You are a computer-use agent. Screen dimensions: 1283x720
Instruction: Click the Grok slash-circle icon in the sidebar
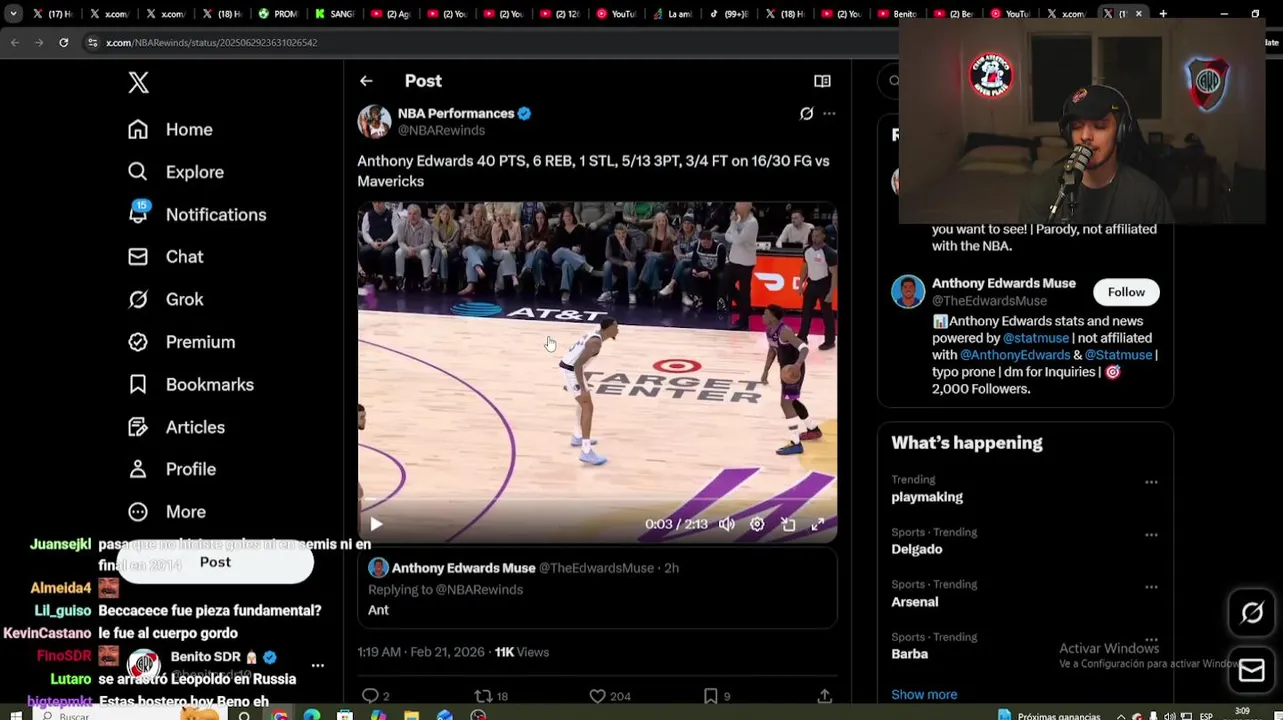pyautogui.click(x=138, y=299)
